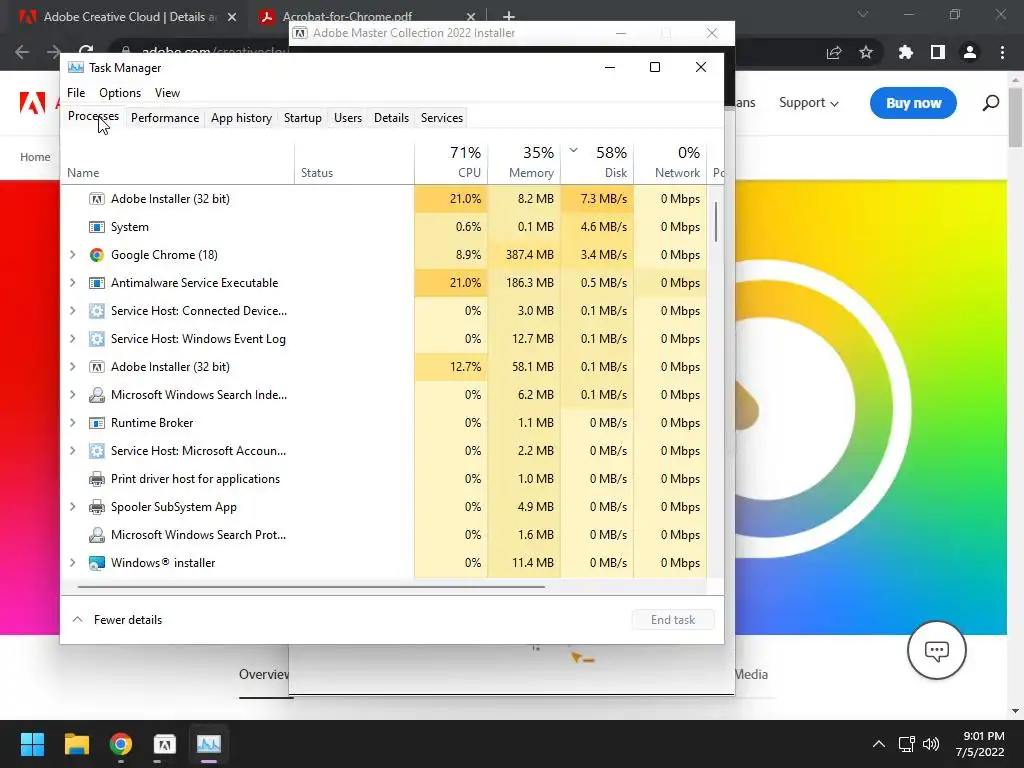Screen dimensions: 1024x768
Task: Click the first Adobe Installer (32 bit) process icon
Action: coord(97,199)
